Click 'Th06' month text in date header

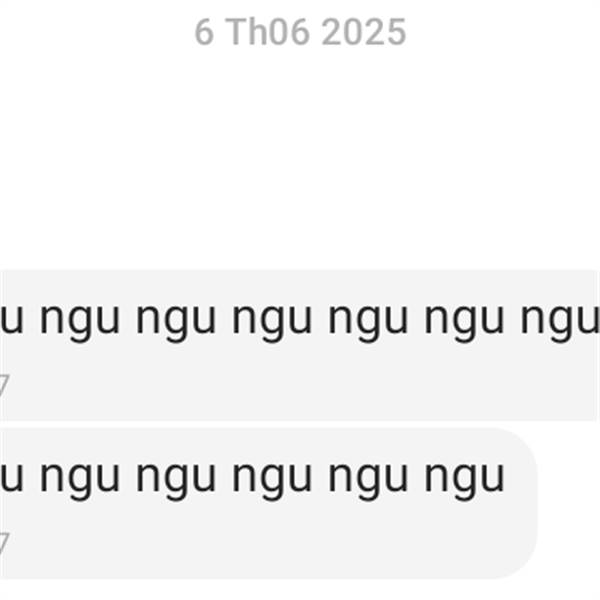[x=268, y=33]
